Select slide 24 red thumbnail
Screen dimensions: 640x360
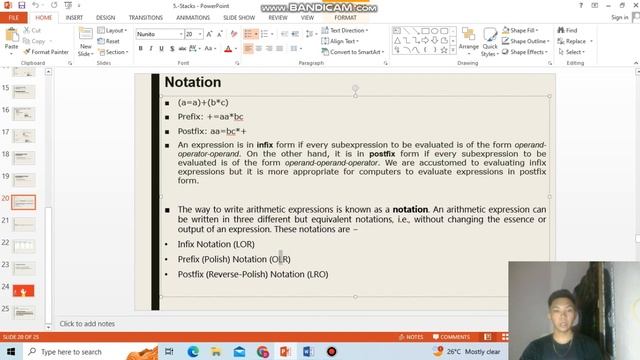tap(24, 291)
